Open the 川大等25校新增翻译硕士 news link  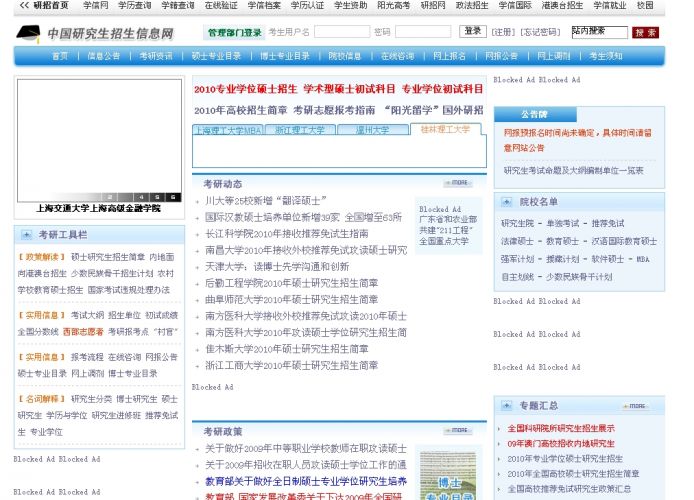266,201
